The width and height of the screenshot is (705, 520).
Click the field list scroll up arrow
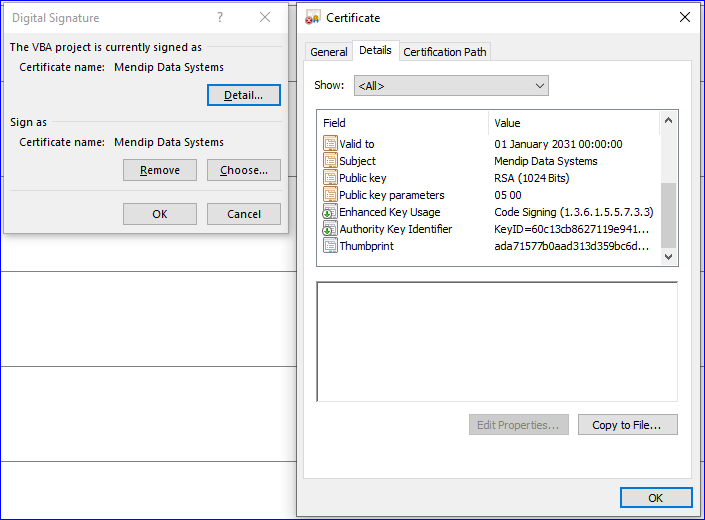[668, 120]
